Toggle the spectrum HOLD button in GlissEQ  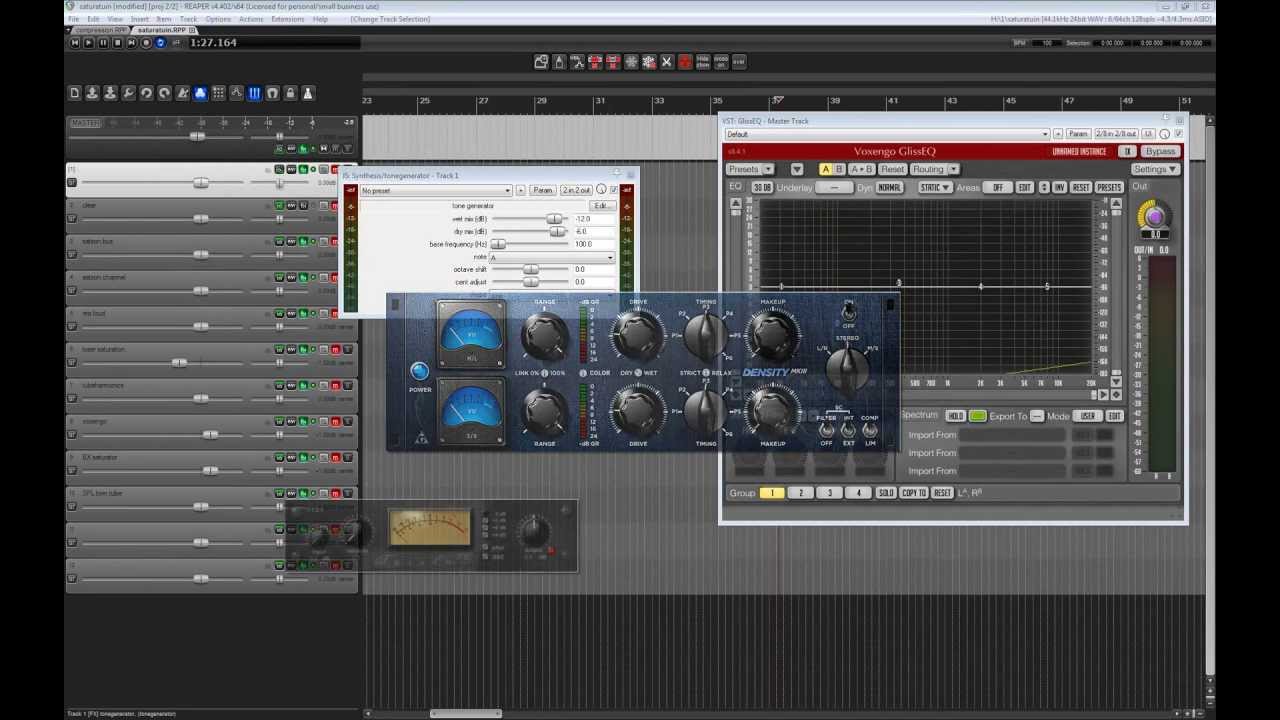(x=956, y=416)
